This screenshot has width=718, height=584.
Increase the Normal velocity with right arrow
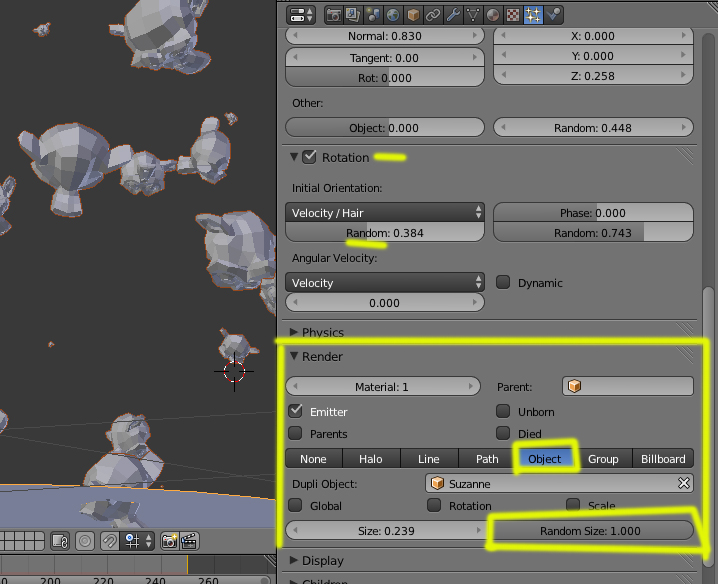[x=475, y=36]
